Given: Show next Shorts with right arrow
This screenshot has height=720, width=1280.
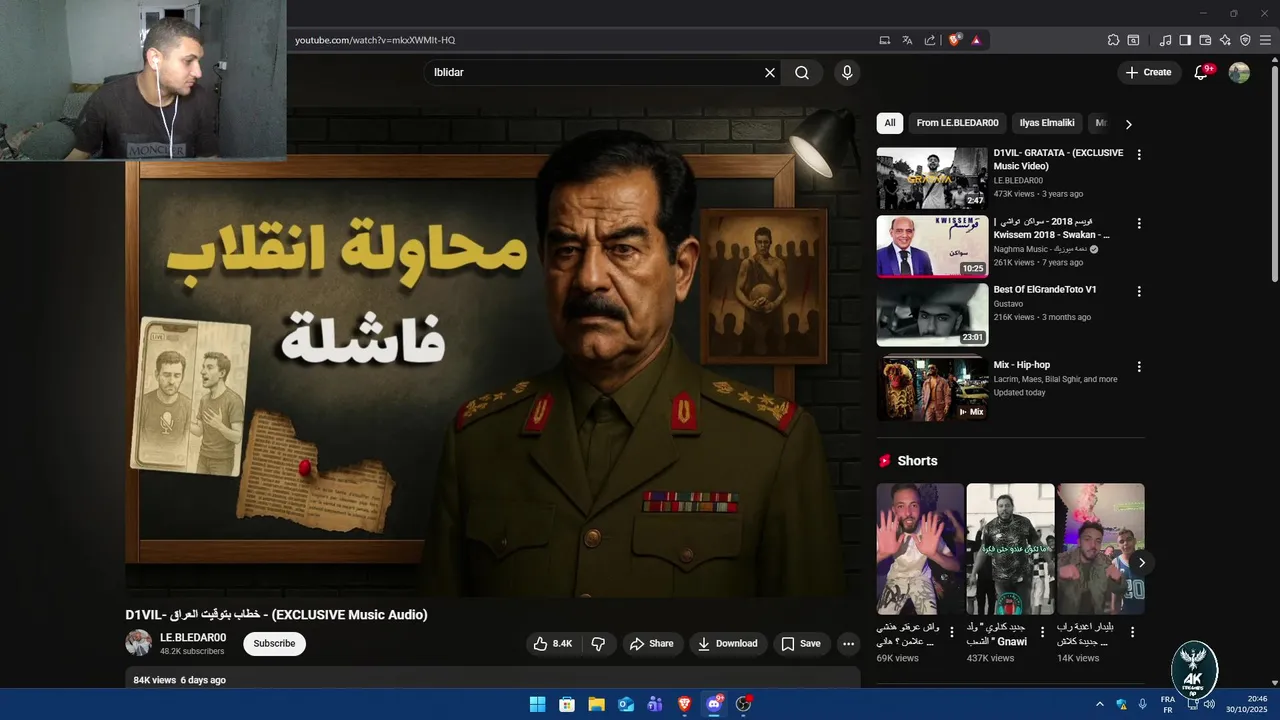Looking at the screenshot, I should 1141,563.
